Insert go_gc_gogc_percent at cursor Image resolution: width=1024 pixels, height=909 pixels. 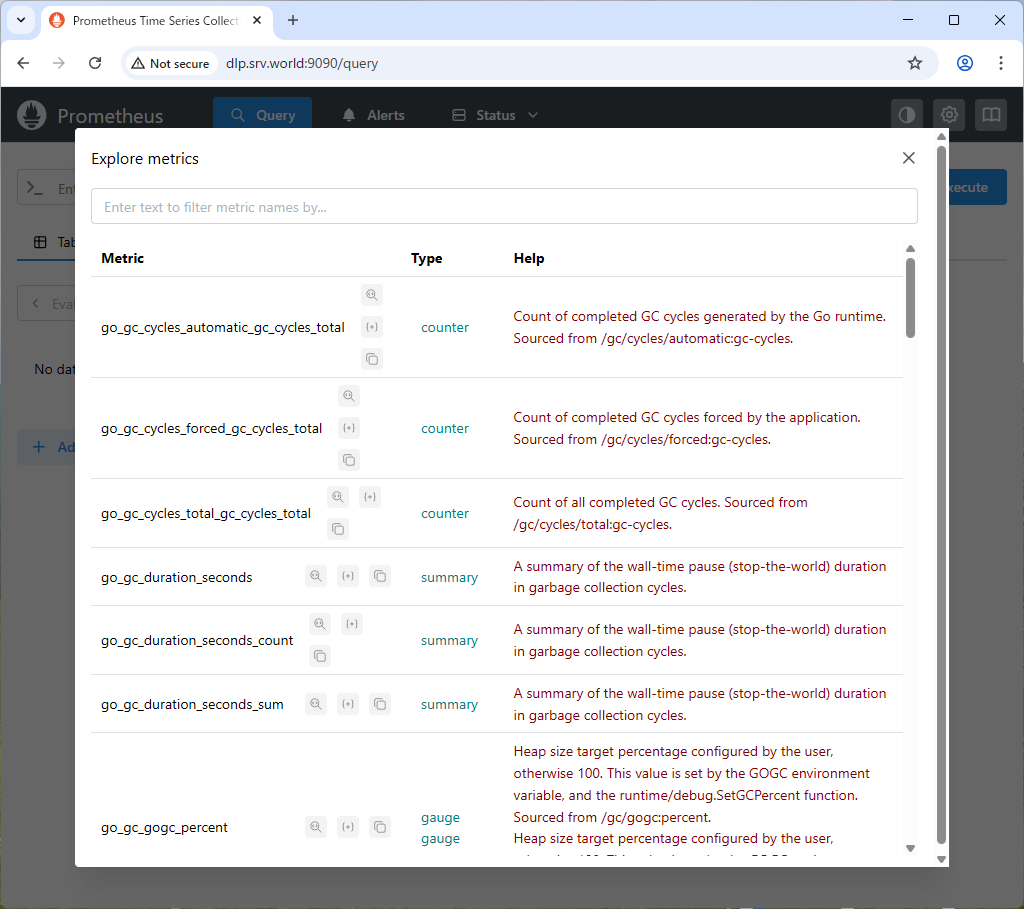click(x=347, y=827)
